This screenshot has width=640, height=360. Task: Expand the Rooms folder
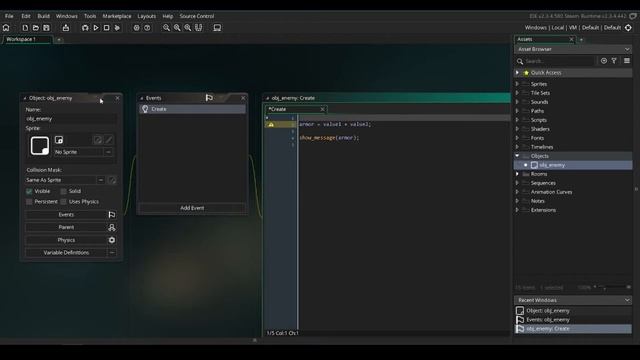[518, 174]
